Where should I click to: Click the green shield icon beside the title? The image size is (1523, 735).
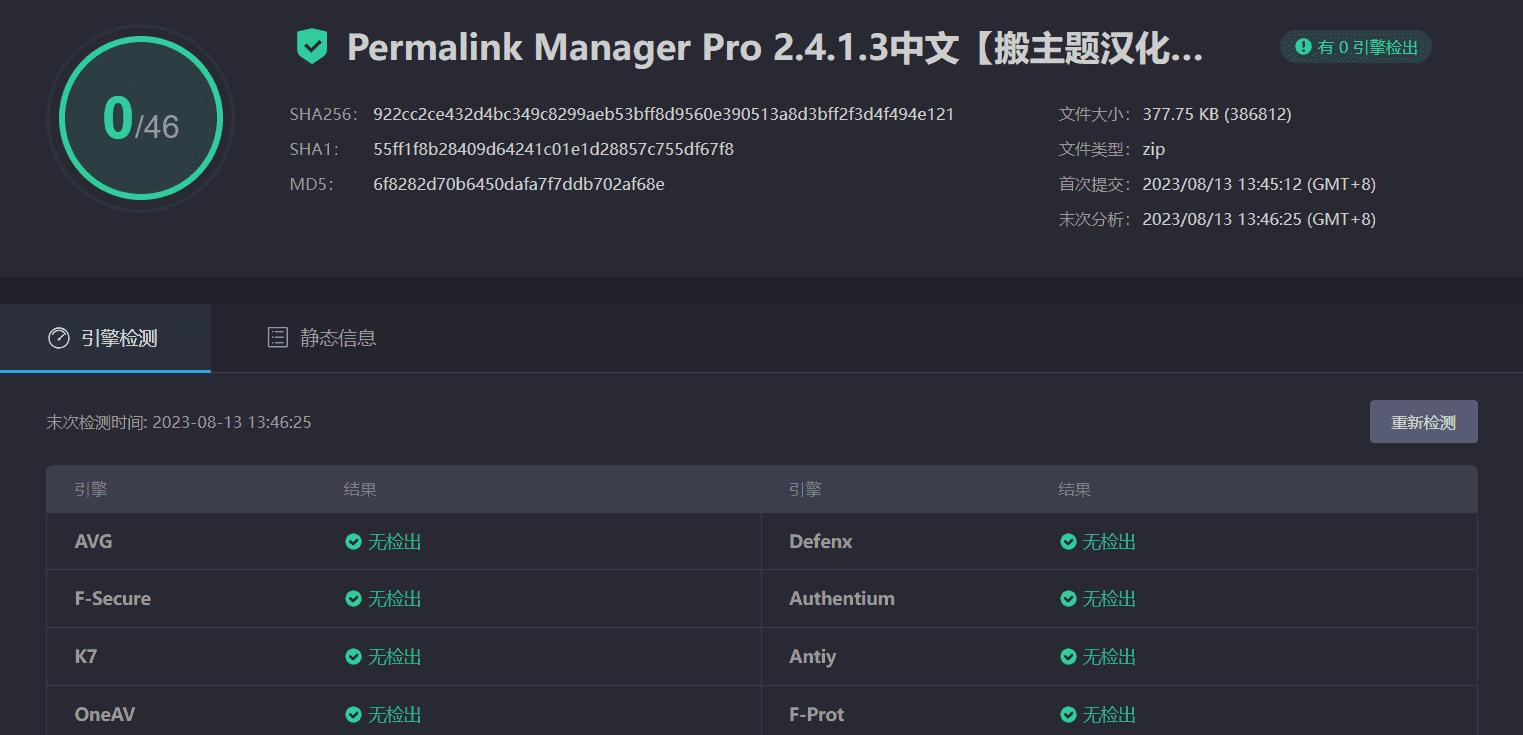[312, 46]
